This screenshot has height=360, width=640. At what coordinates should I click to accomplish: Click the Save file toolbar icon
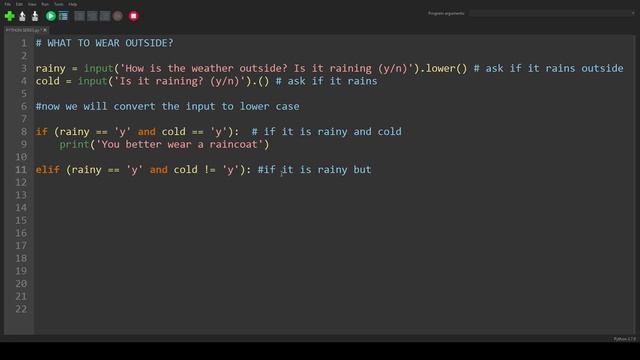(x=35, y=16)
